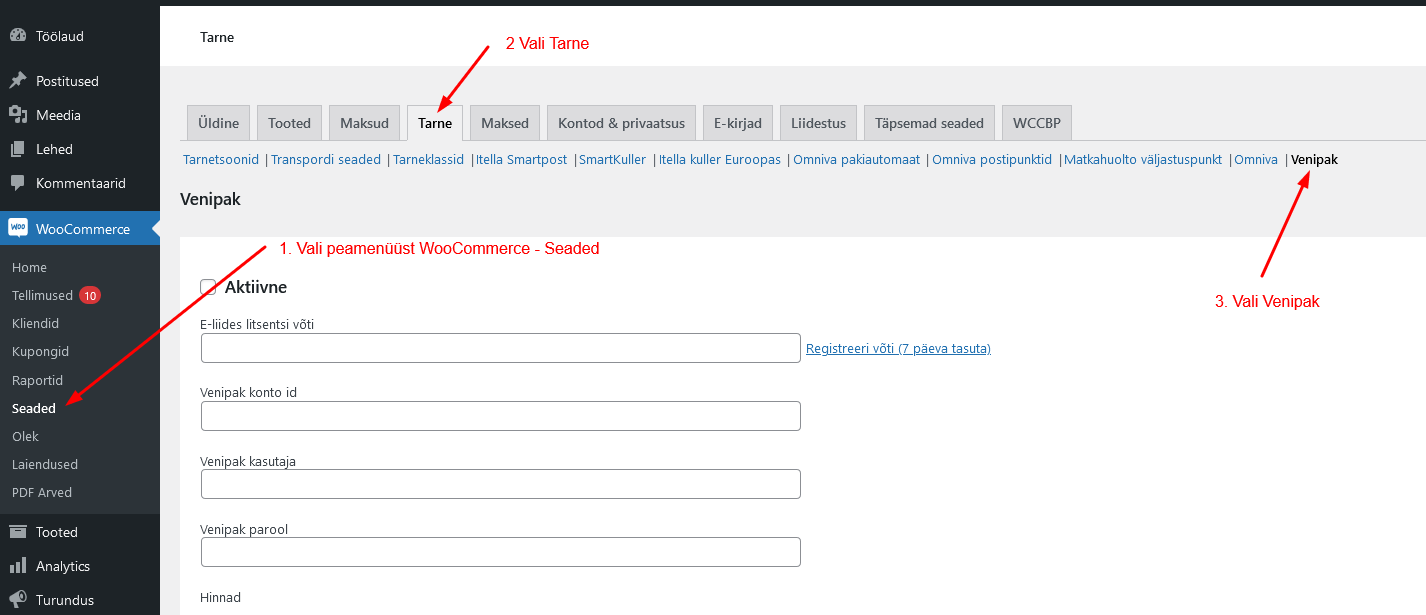The height and width of the screenshot is (615, 1426).
Task: Open the Kontod & privaatsus tab
Action: pos(621,123)
